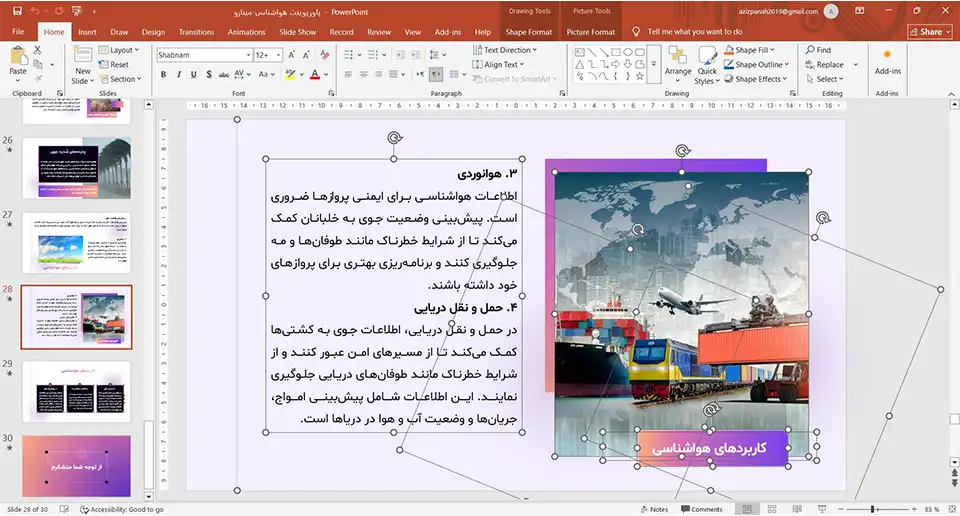Click the yellow text highlight color swatch
Image resolution: width=960 pixels, height=516 pixels.
[x=290, y=74]
